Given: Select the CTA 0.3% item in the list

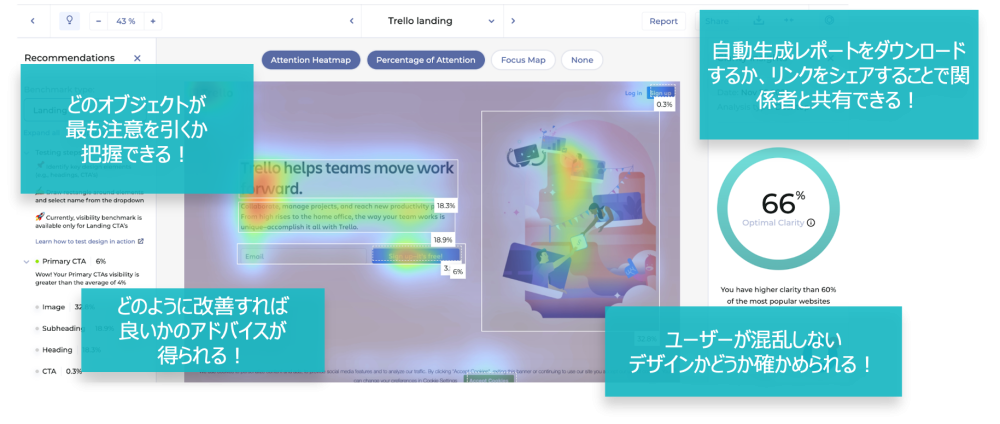Looking at the screenshot, I should (50, 371).
